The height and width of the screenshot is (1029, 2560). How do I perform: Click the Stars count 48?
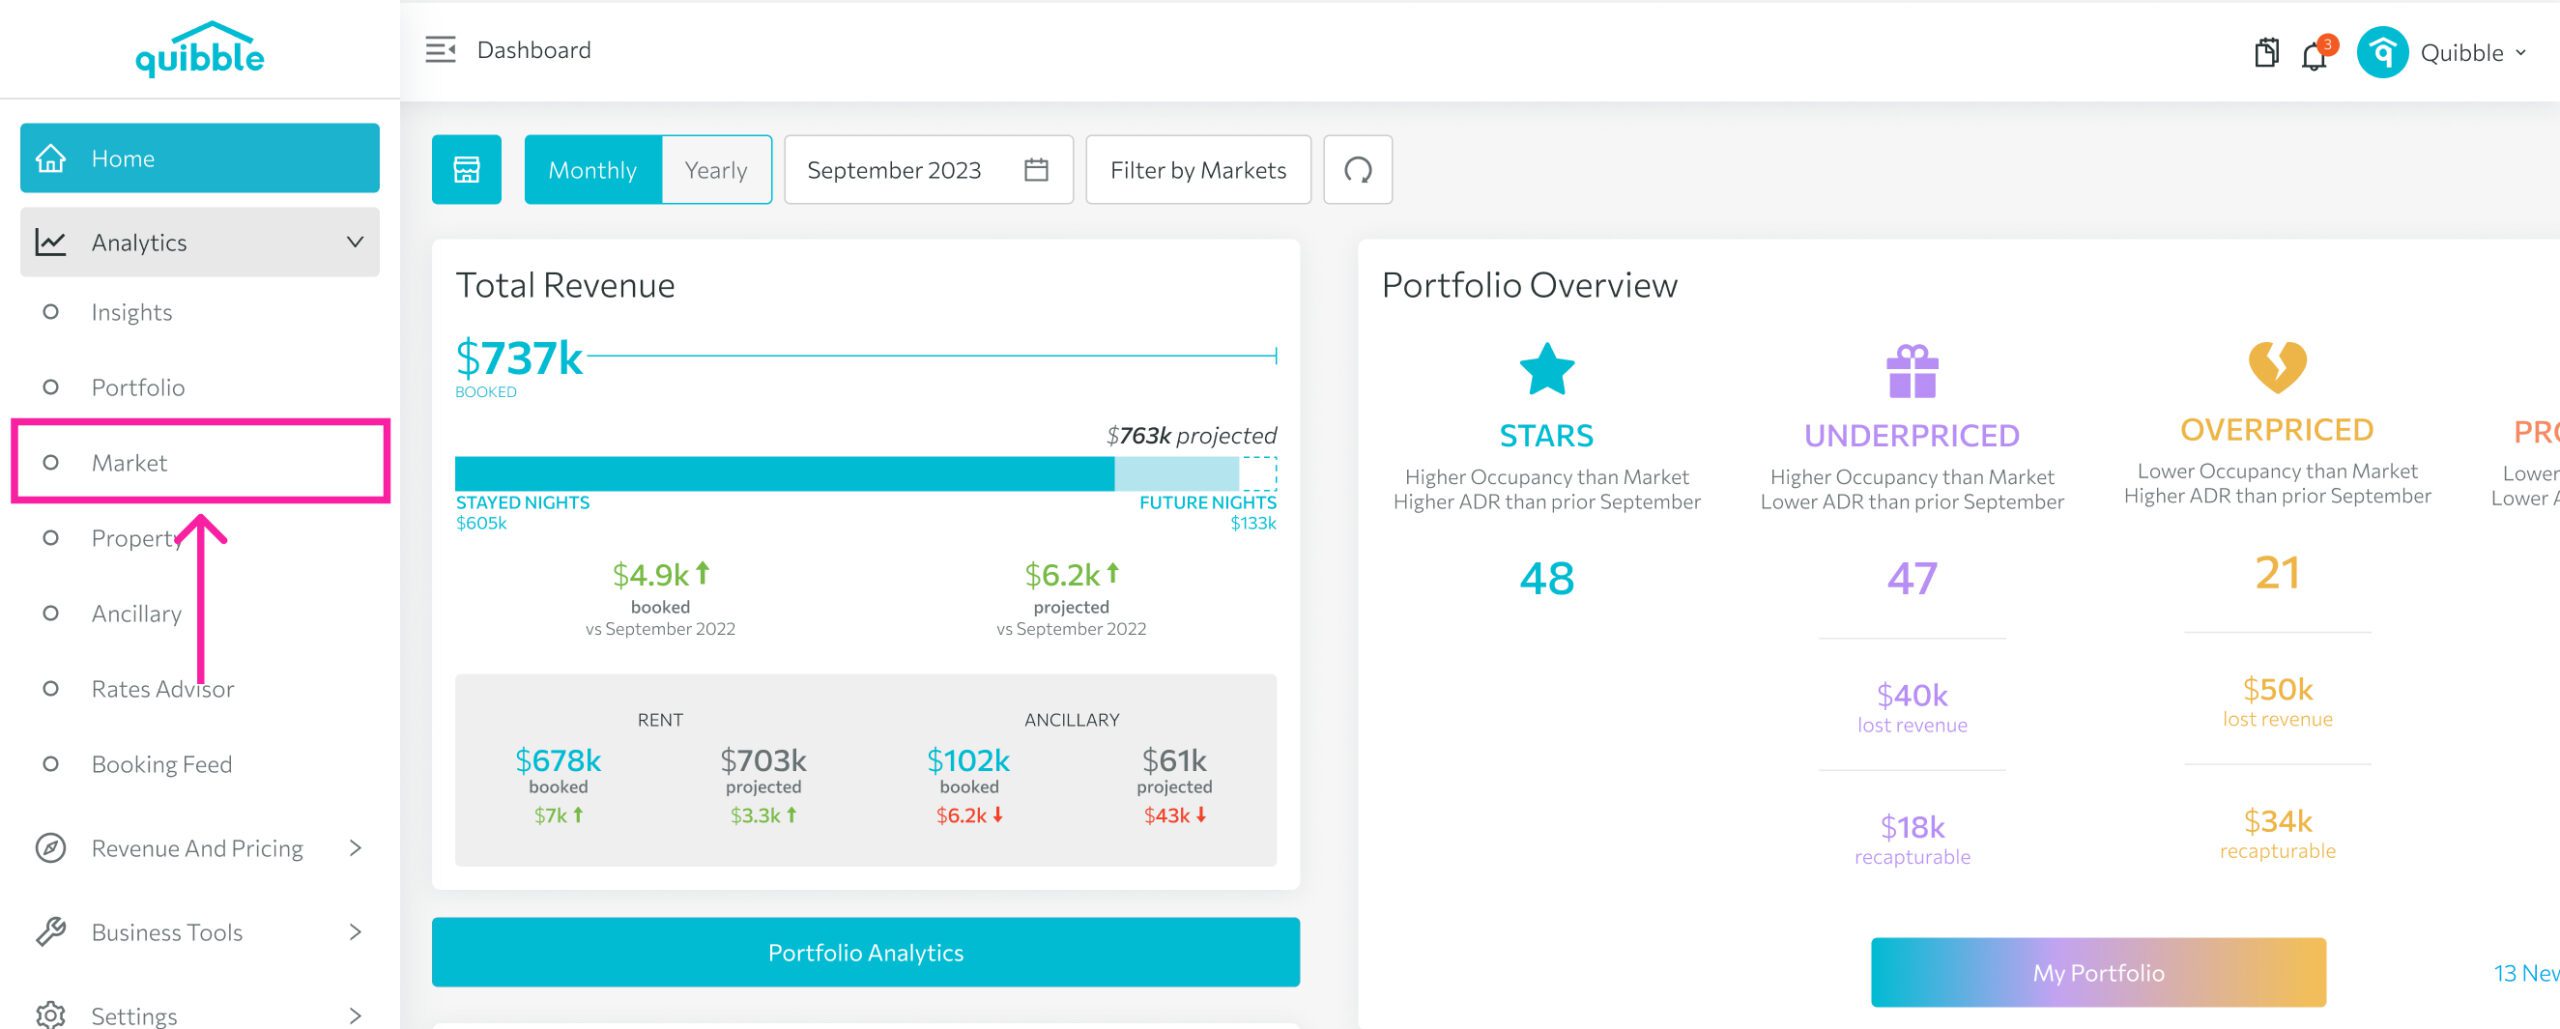(x=1547, y=578)
